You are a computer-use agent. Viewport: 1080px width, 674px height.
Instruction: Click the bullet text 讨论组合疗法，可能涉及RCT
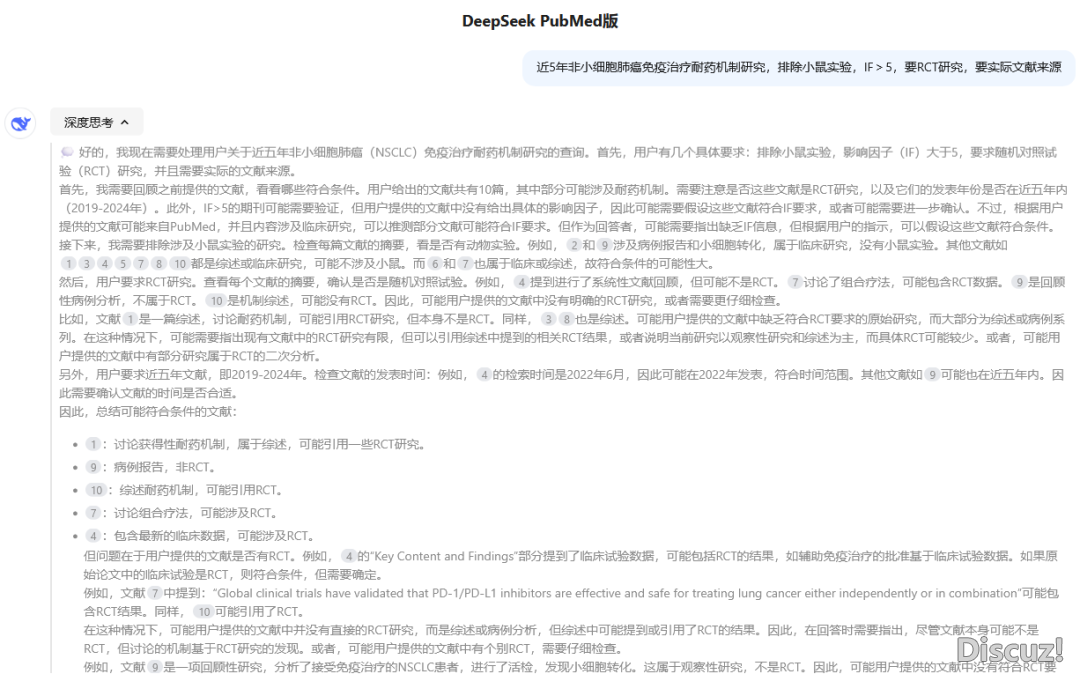[196, 513]
